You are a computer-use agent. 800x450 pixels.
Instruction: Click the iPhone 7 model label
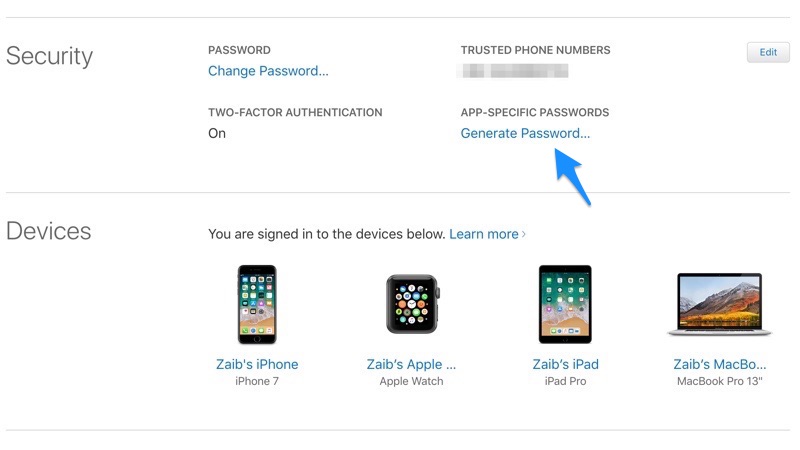pos(257,381)
